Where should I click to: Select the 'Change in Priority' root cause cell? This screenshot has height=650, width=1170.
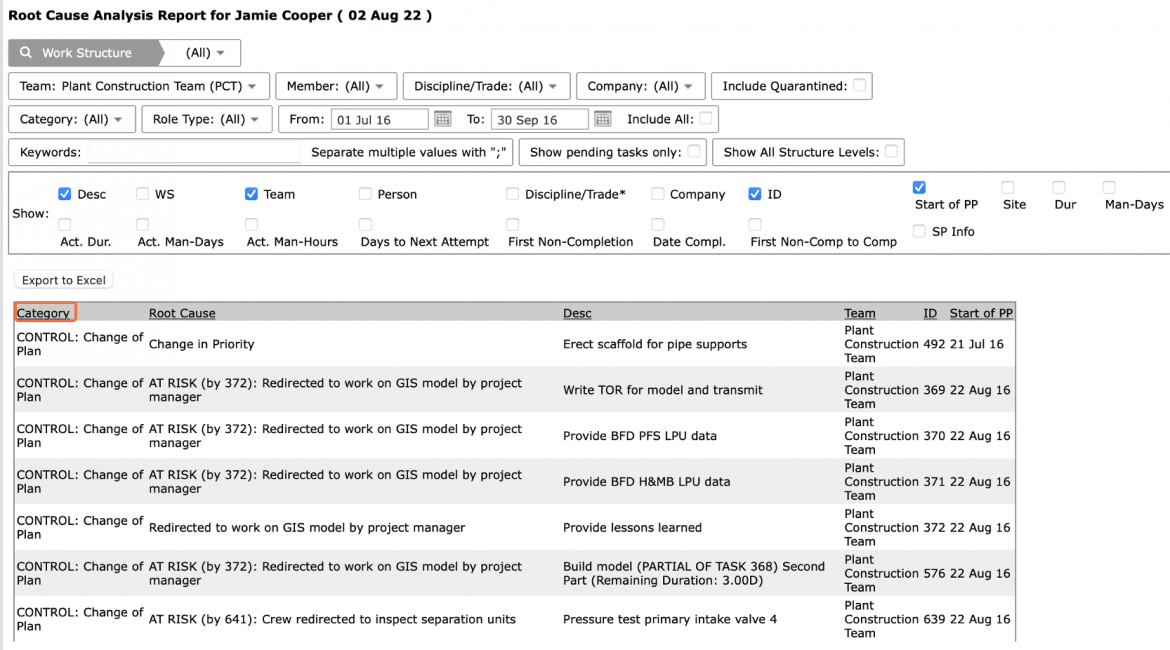[x=201, y=344]
